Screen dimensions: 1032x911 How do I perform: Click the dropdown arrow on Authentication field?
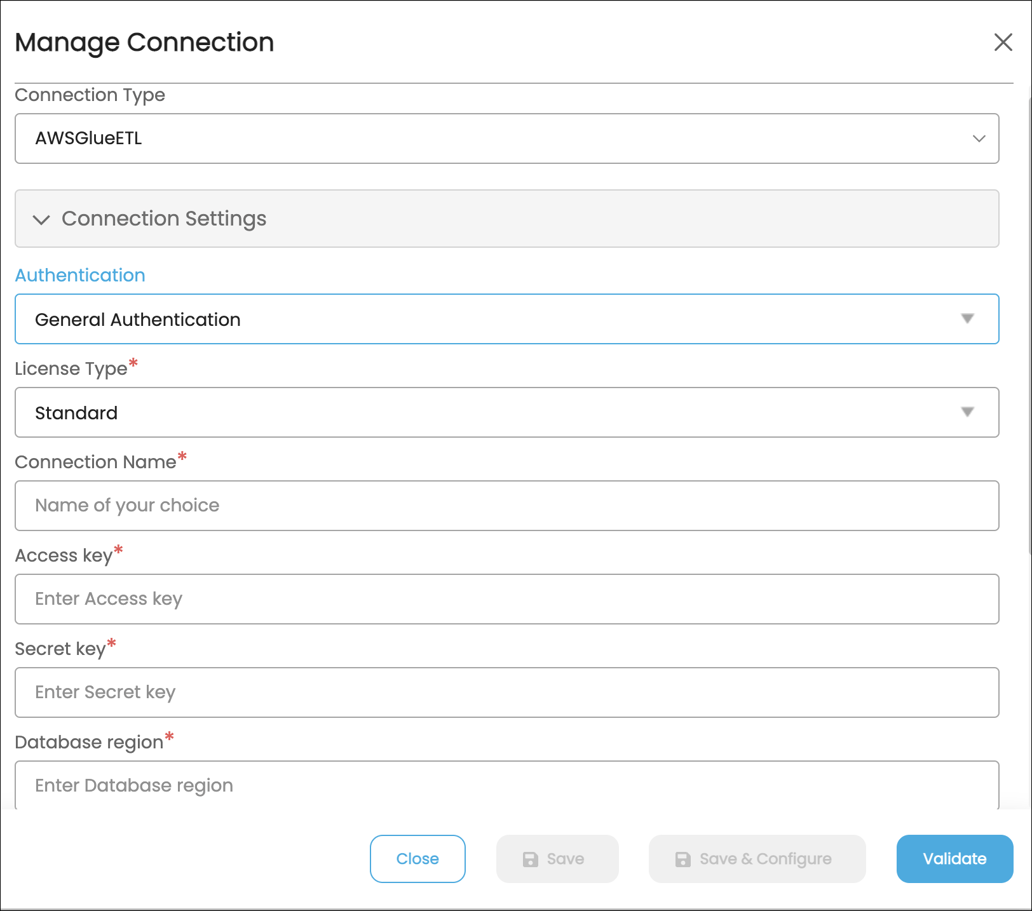(967, 318)
